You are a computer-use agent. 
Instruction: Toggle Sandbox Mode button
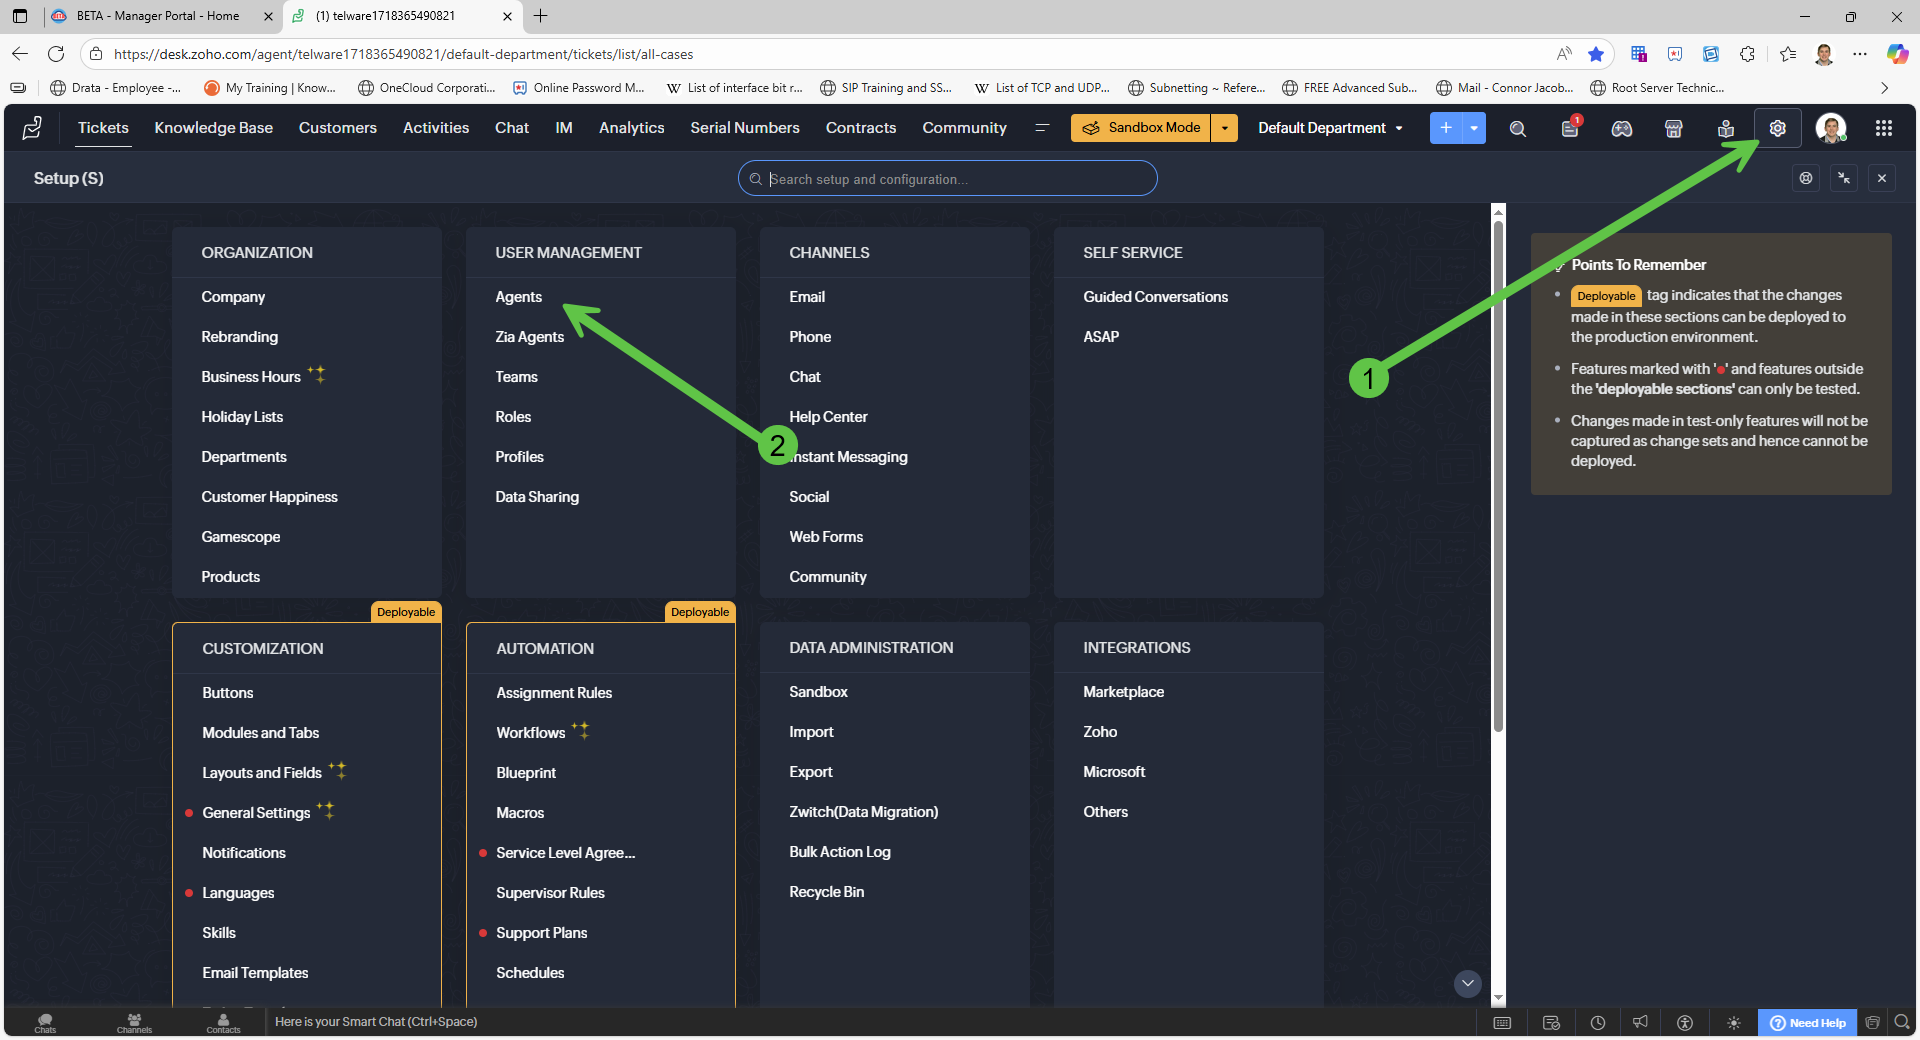coord(1141,128)
